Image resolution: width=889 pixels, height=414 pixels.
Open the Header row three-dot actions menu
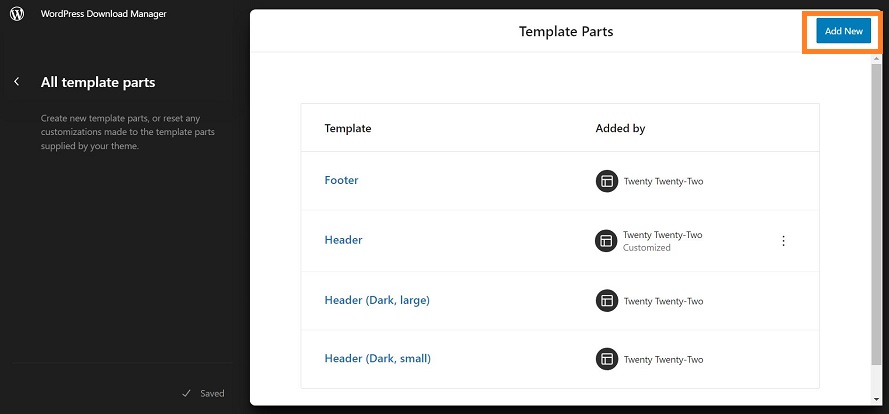point(783,241)
